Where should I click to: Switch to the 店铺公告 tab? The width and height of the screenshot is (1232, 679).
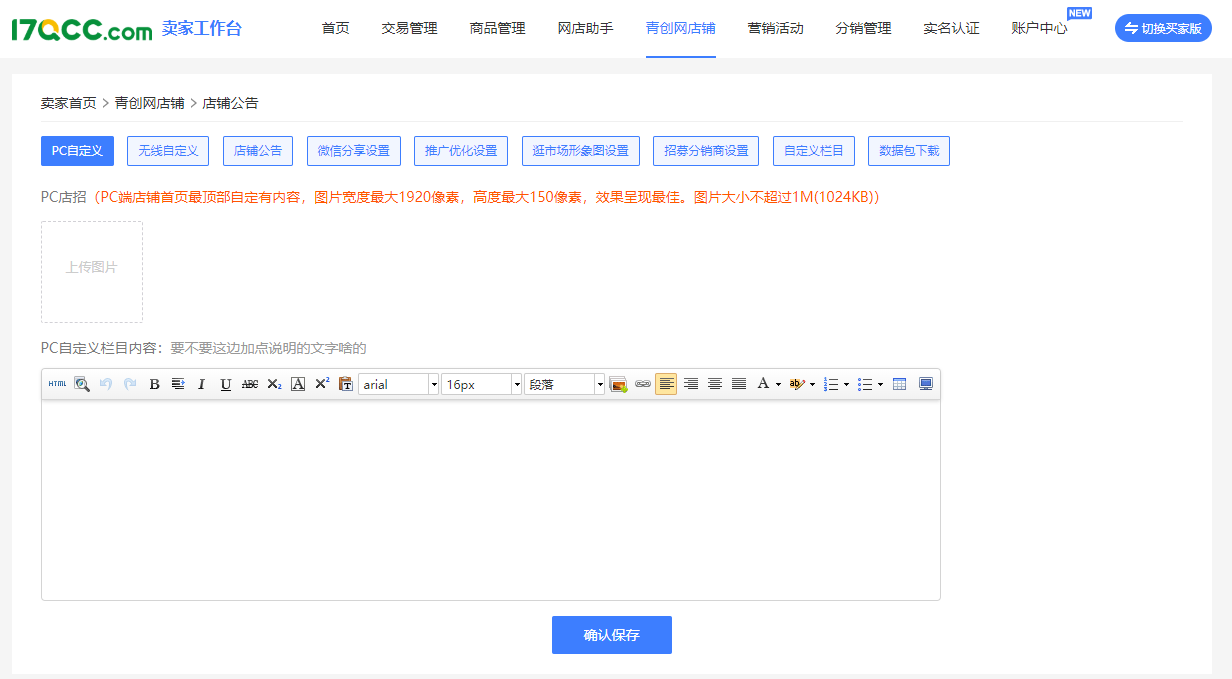(258, 151)
